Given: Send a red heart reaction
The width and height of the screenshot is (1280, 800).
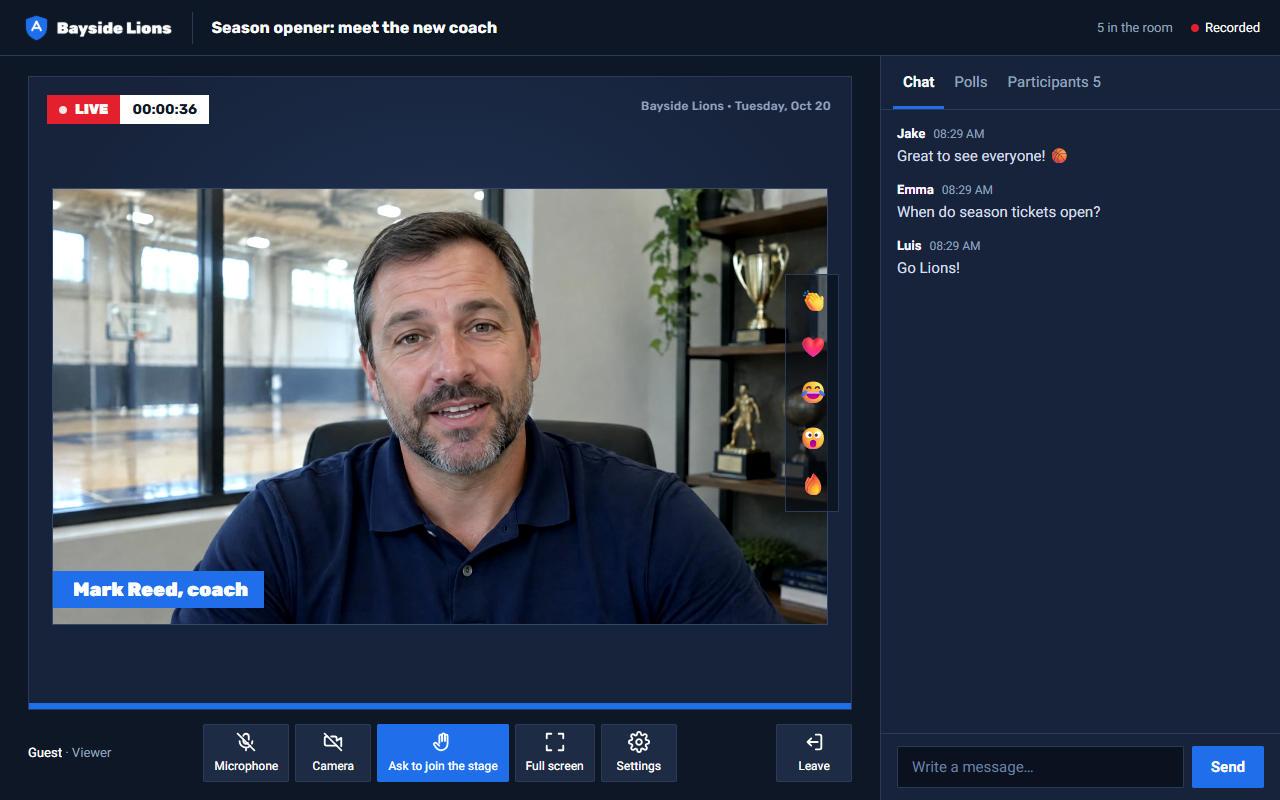Looking at the screenshot, I should coord(813,346).
